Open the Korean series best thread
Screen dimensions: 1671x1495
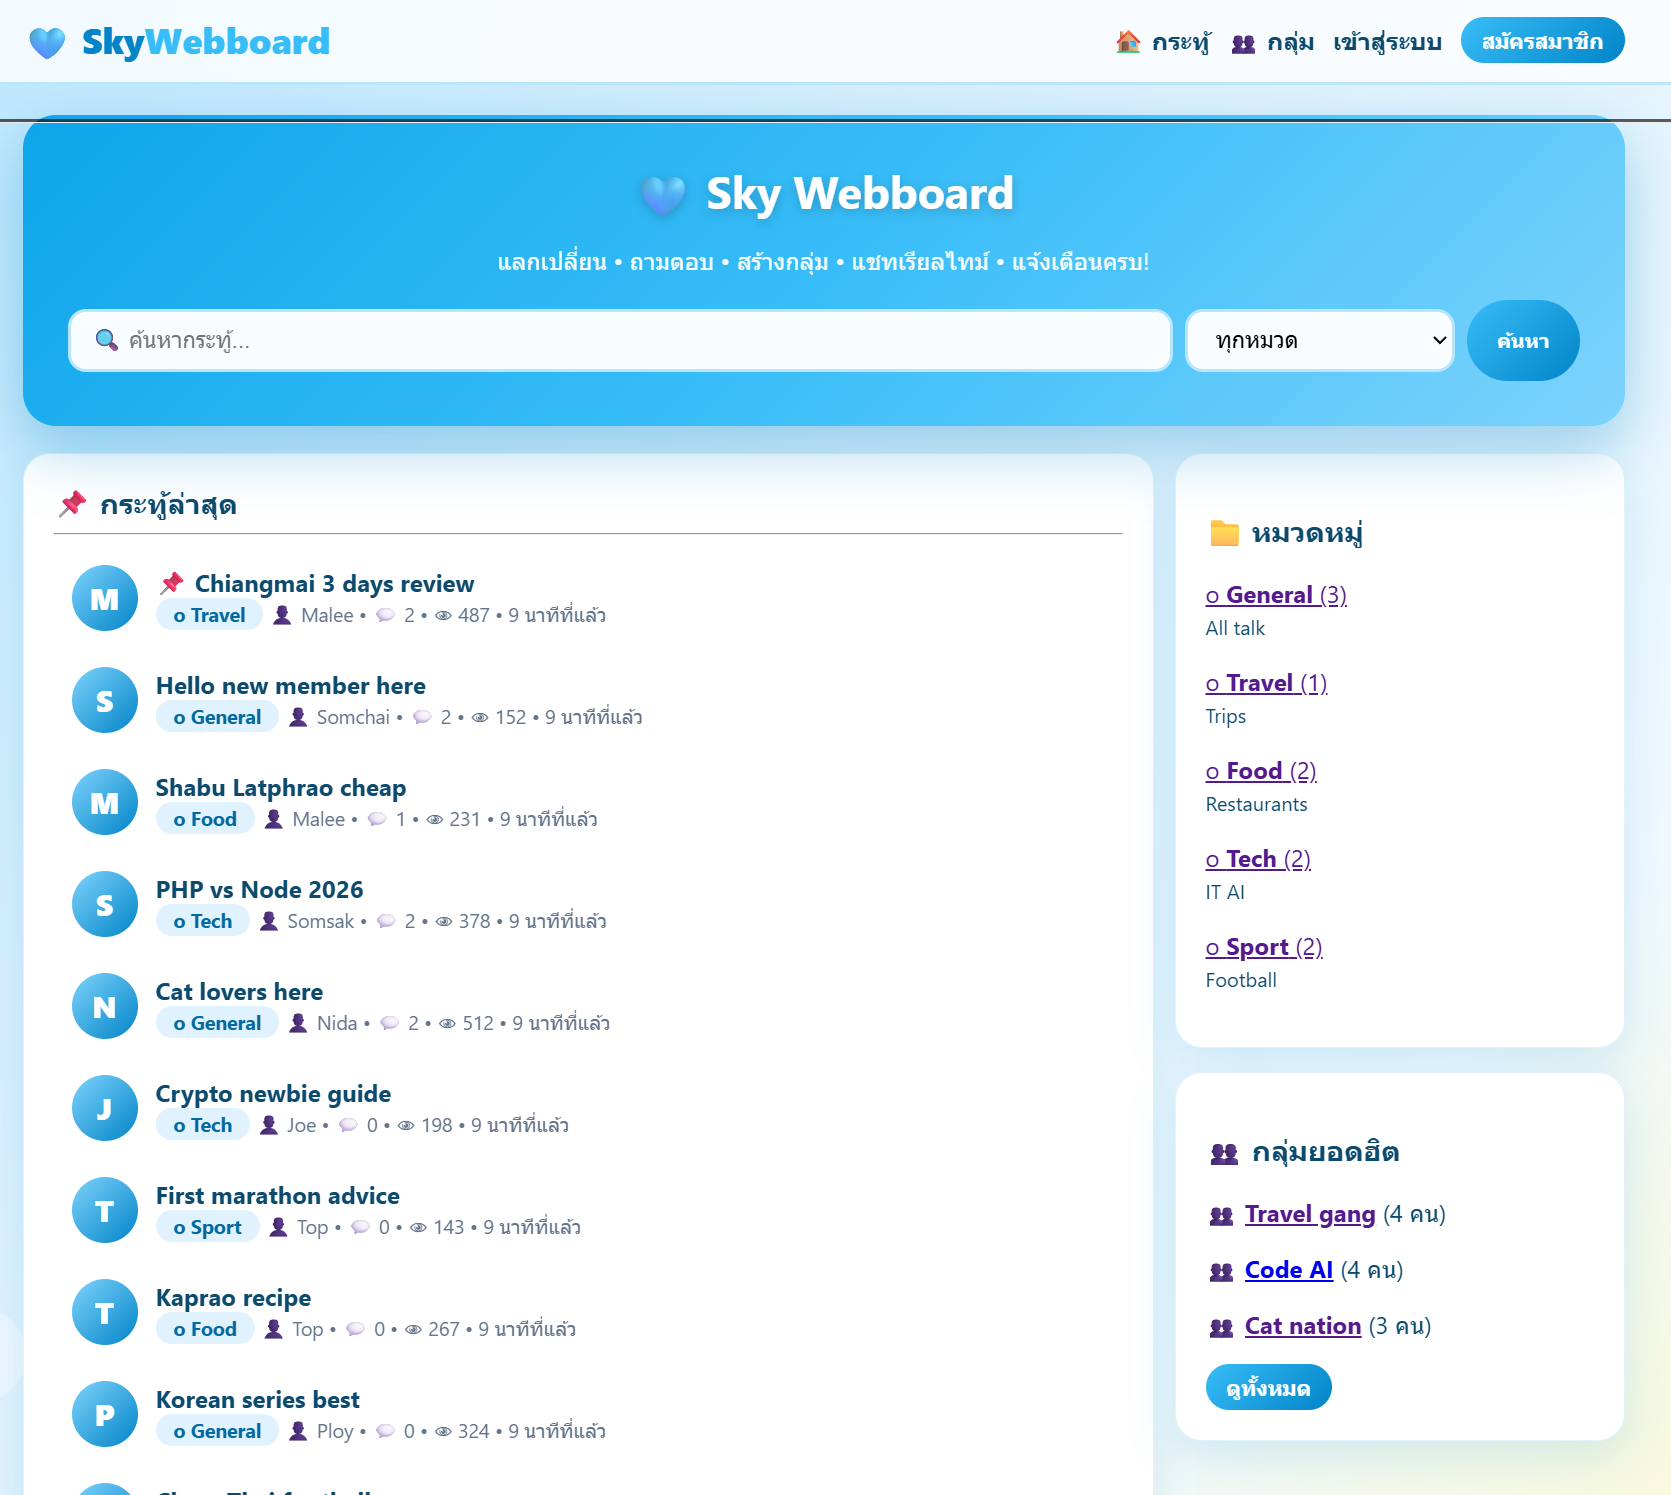pos(257,1400)
